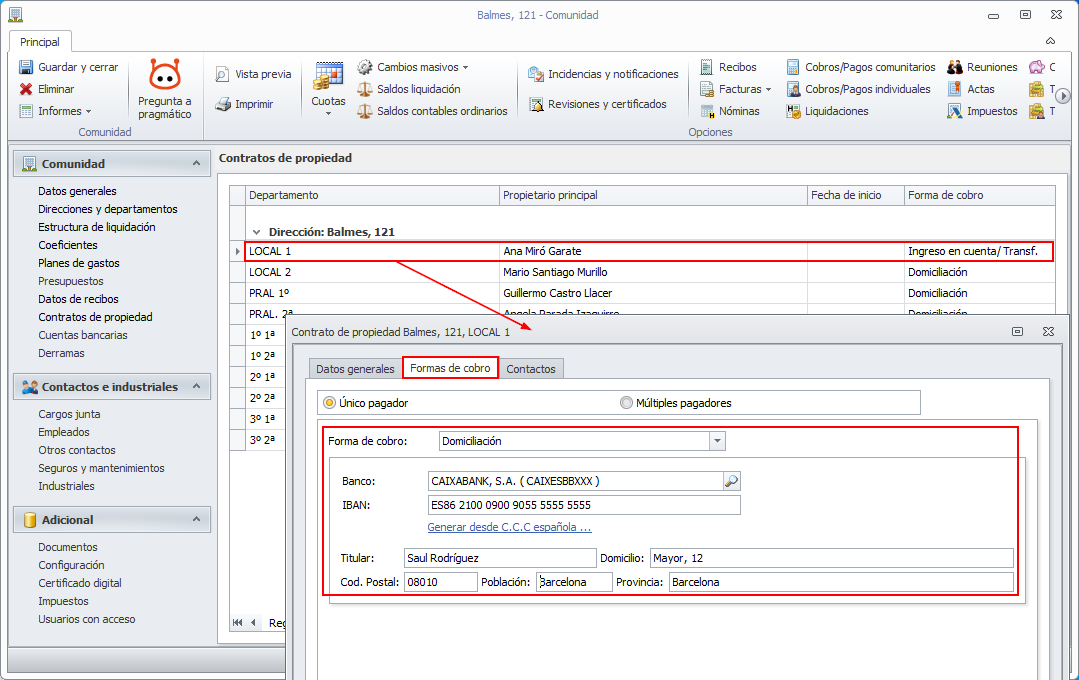Screen dimensions: 1079x680
Task: Click the Imprimir printer icon
Action: 222,105
